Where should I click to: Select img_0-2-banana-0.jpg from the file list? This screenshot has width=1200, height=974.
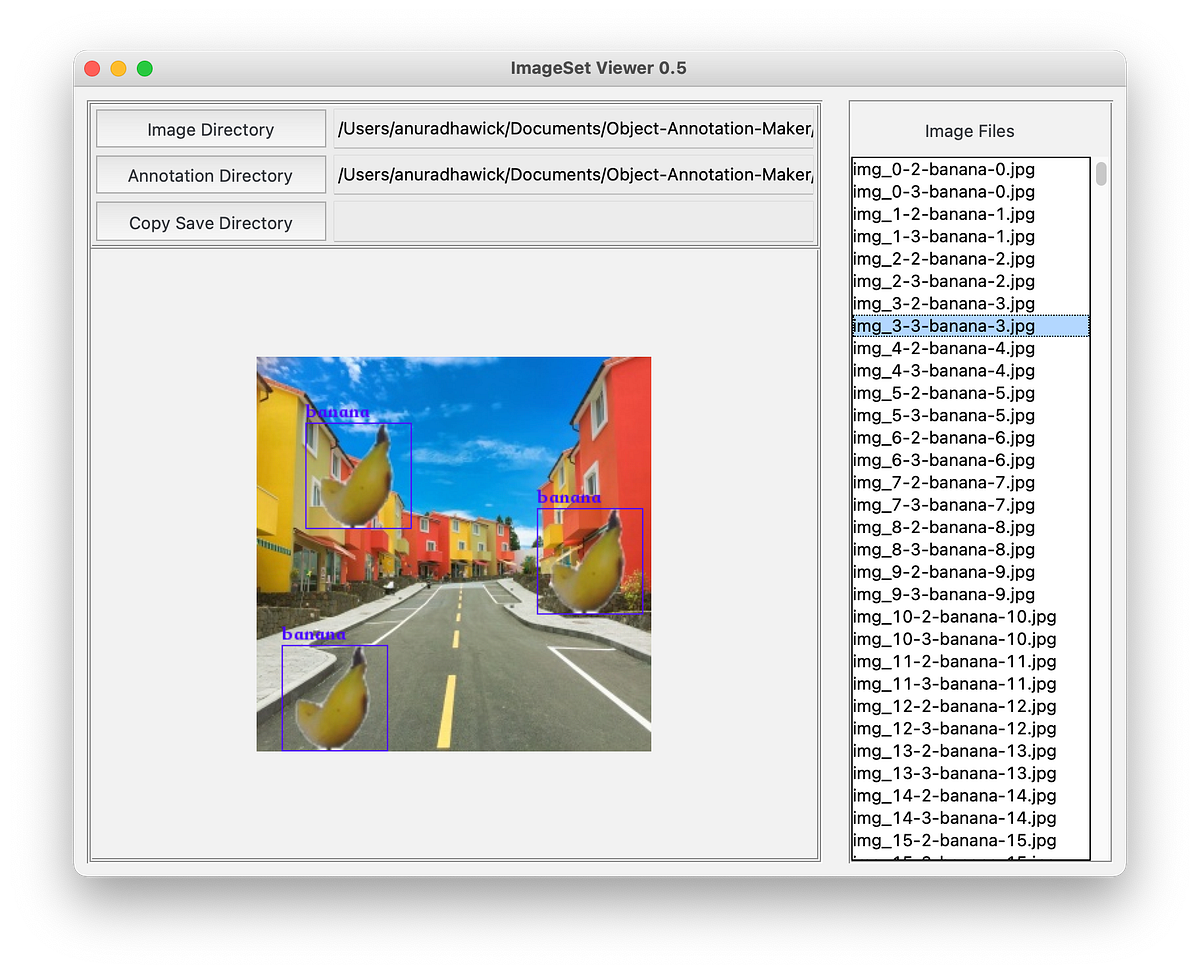[x=943, y=169]
